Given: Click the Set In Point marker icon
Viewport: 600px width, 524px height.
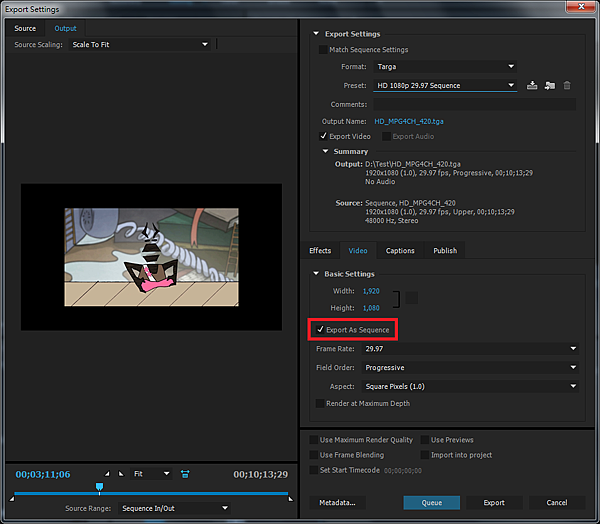Looking at the screenshot, I should (x=107, y=474).
